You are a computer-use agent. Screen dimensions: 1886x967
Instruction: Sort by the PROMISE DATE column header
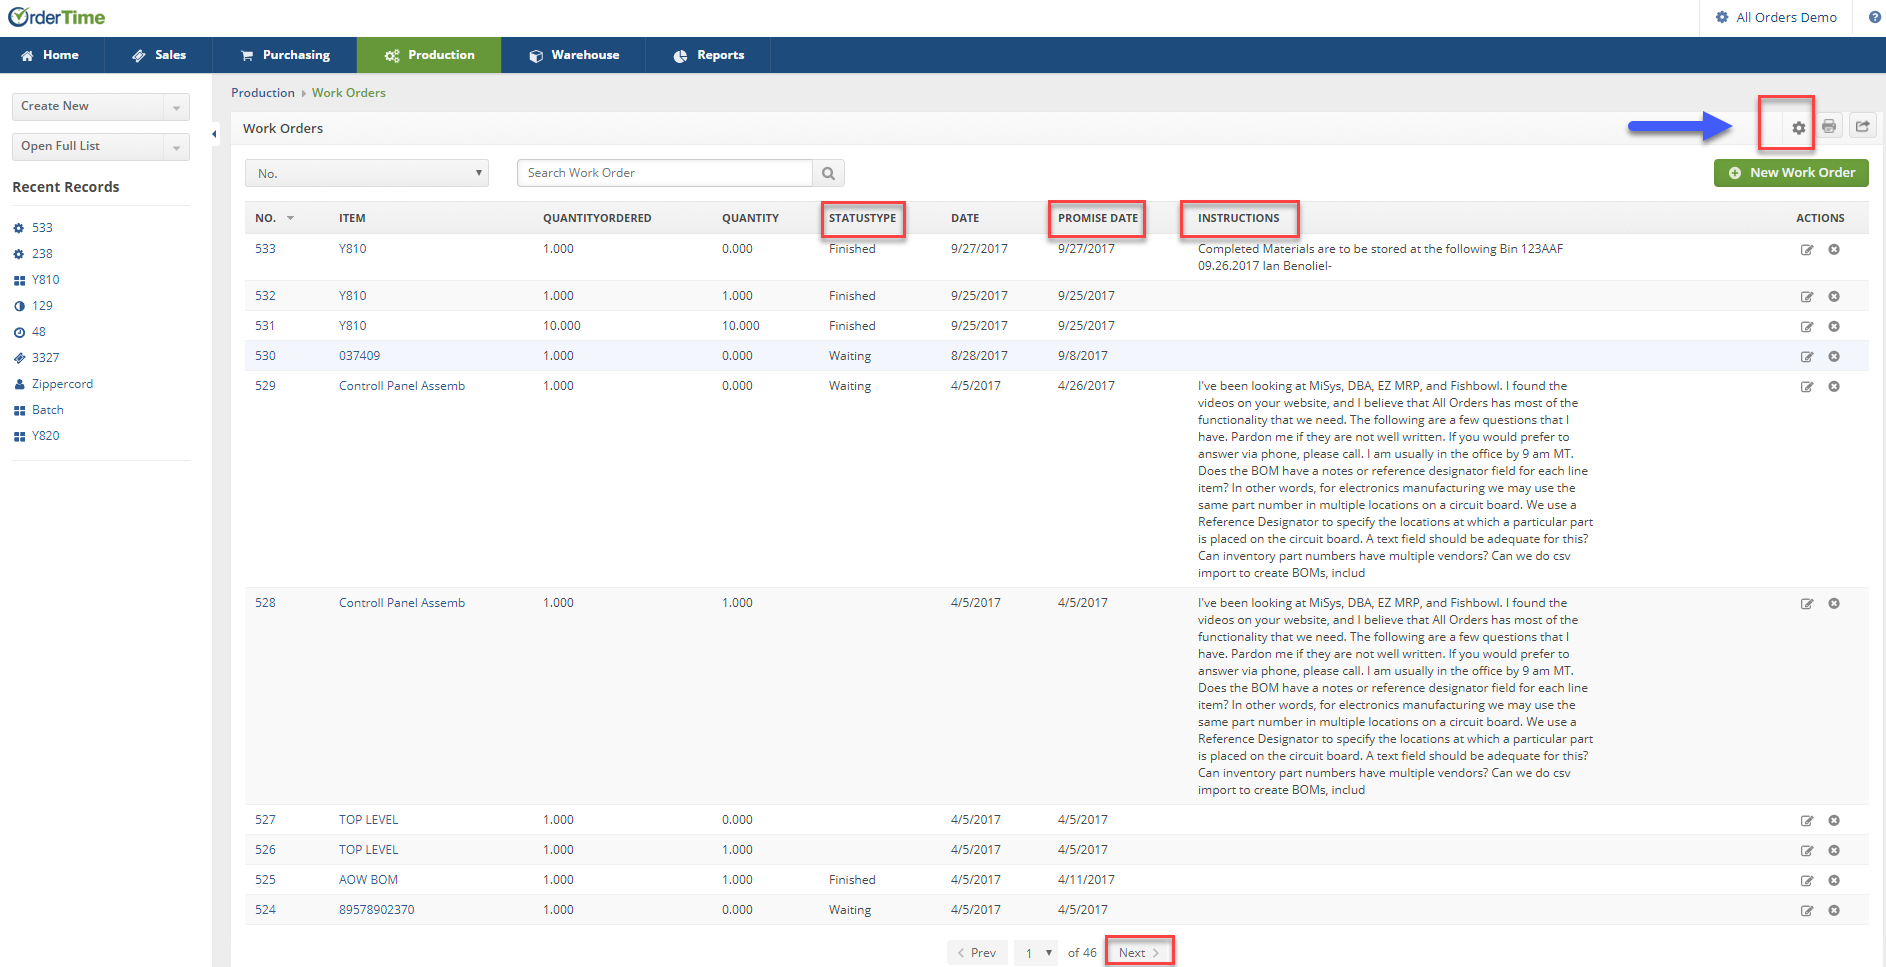[x=1098, y=218]
